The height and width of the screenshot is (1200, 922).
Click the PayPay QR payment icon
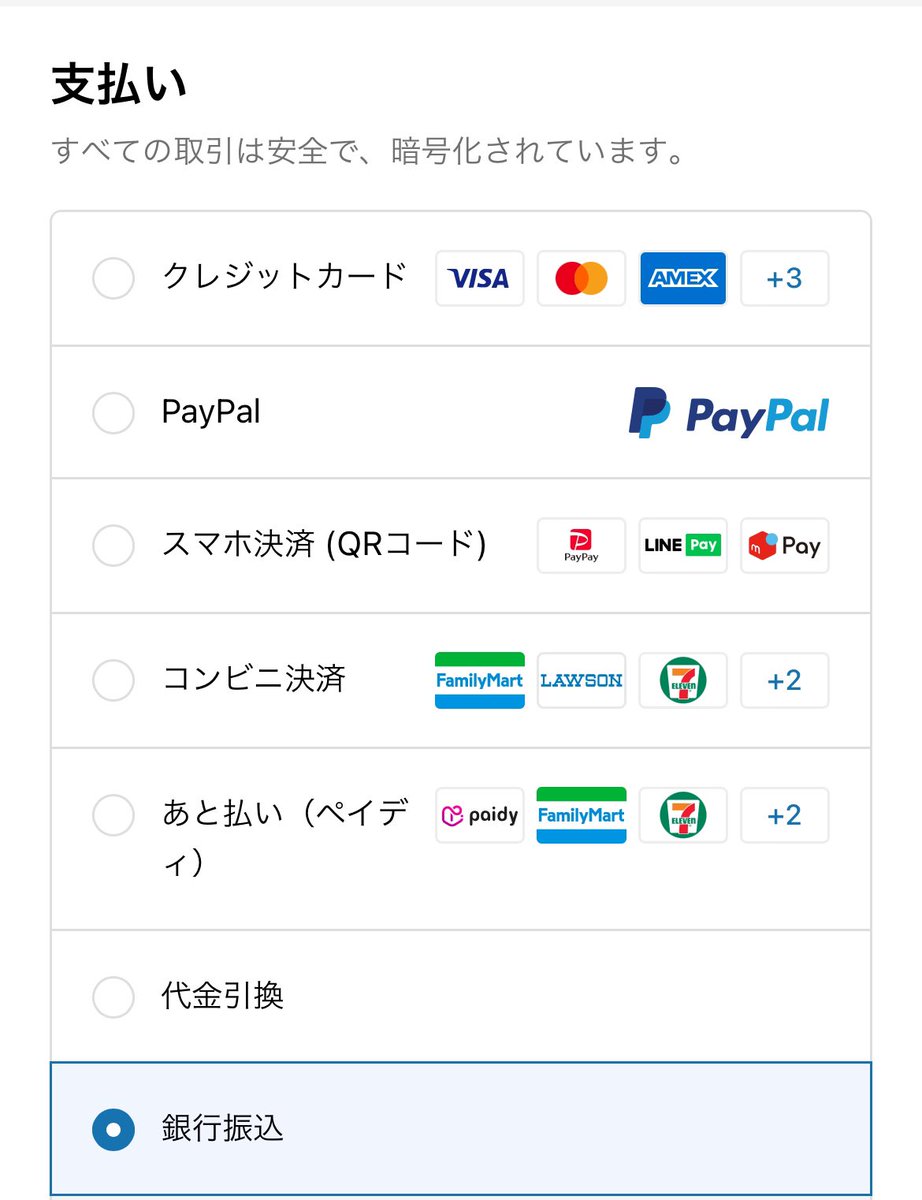tap(581, 546)
